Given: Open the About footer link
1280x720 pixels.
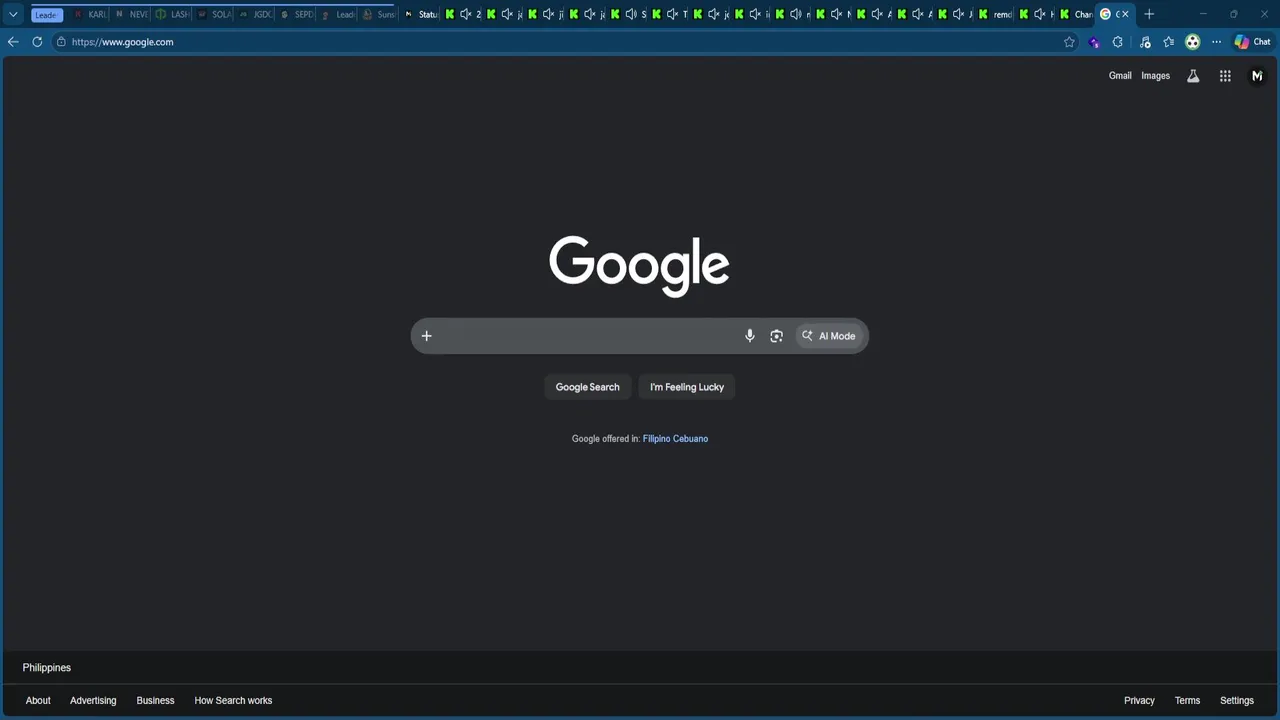Looking at the screenshot, I should (x=38, y=701).
